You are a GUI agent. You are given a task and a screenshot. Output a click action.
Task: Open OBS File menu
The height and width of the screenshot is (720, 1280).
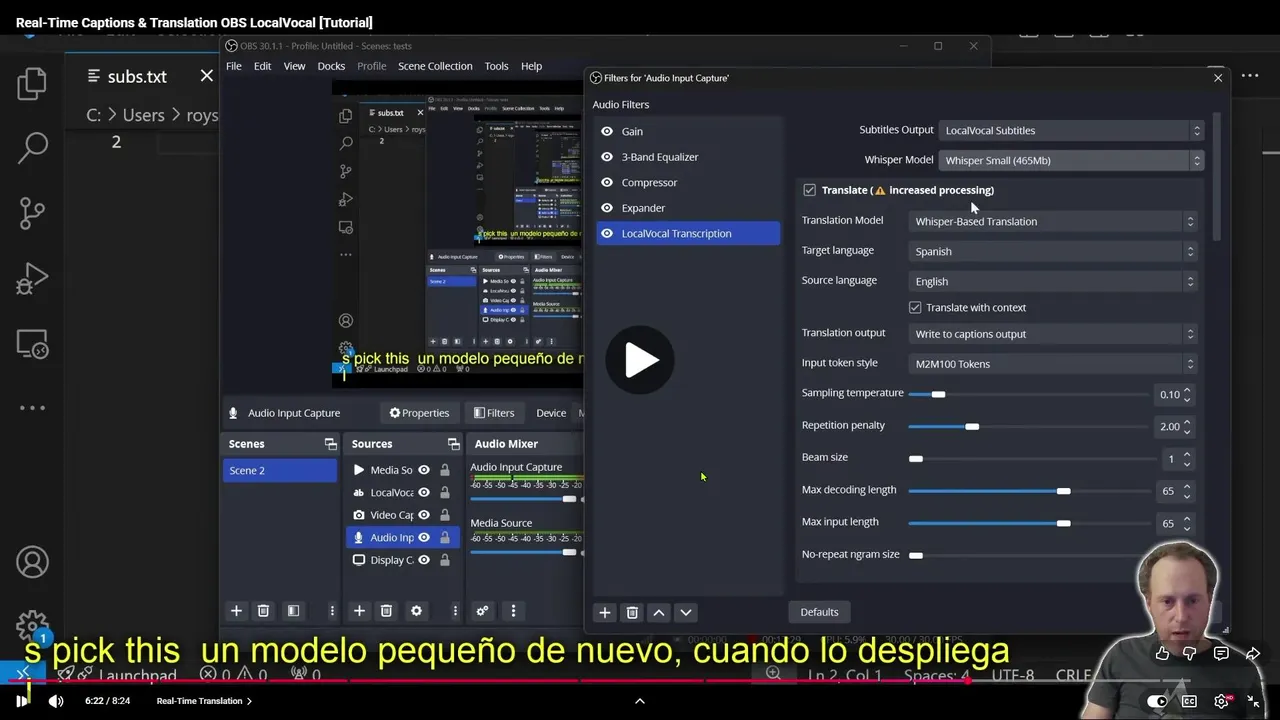click(x=233, y=66)
